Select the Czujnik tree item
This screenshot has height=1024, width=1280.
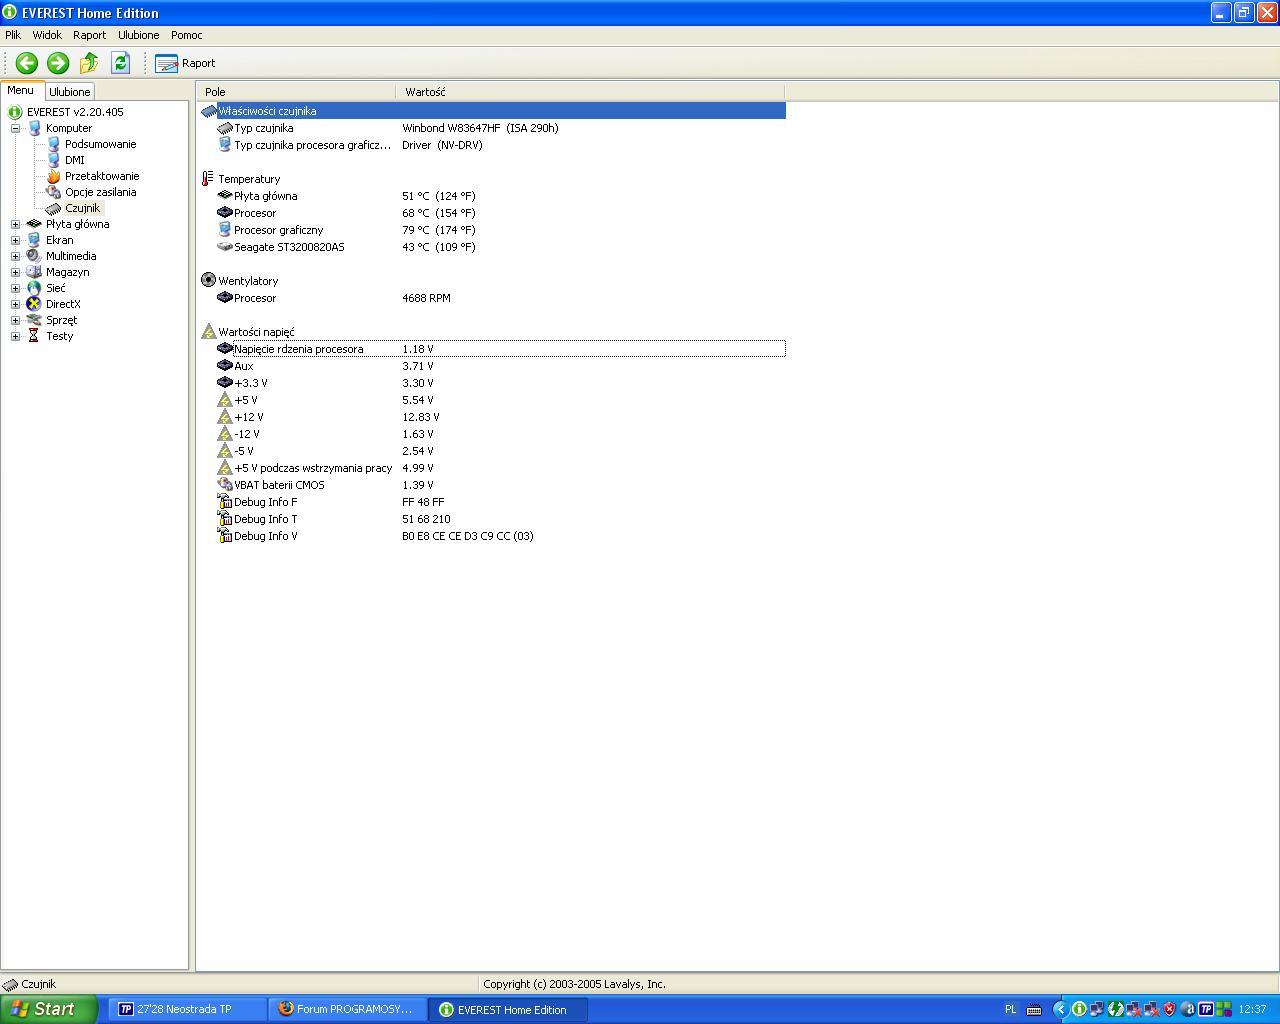coord(83,208)
